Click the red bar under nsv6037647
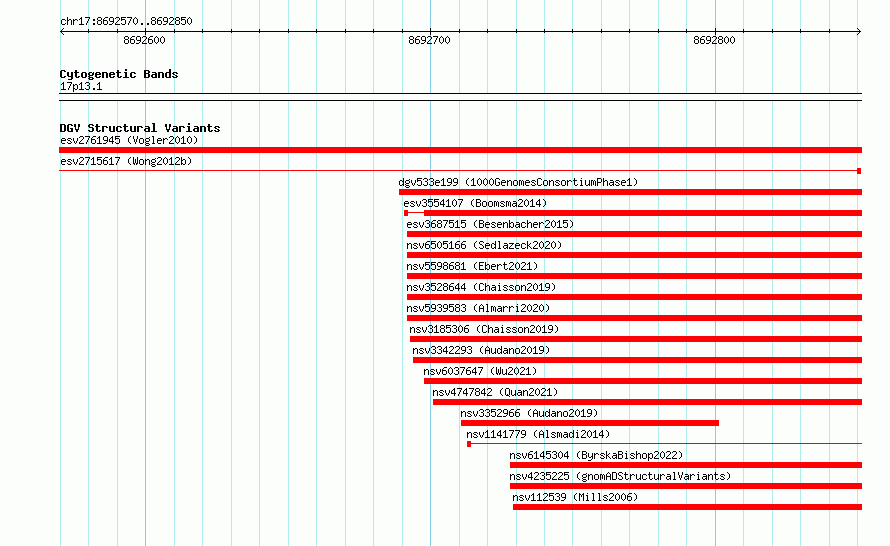Screen dimensions: 890x546 click(x=643, y=381)
